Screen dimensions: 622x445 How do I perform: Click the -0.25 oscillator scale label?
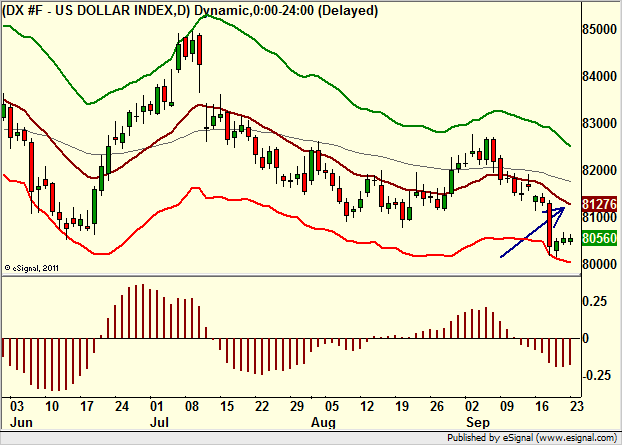(x=596, y=375)
